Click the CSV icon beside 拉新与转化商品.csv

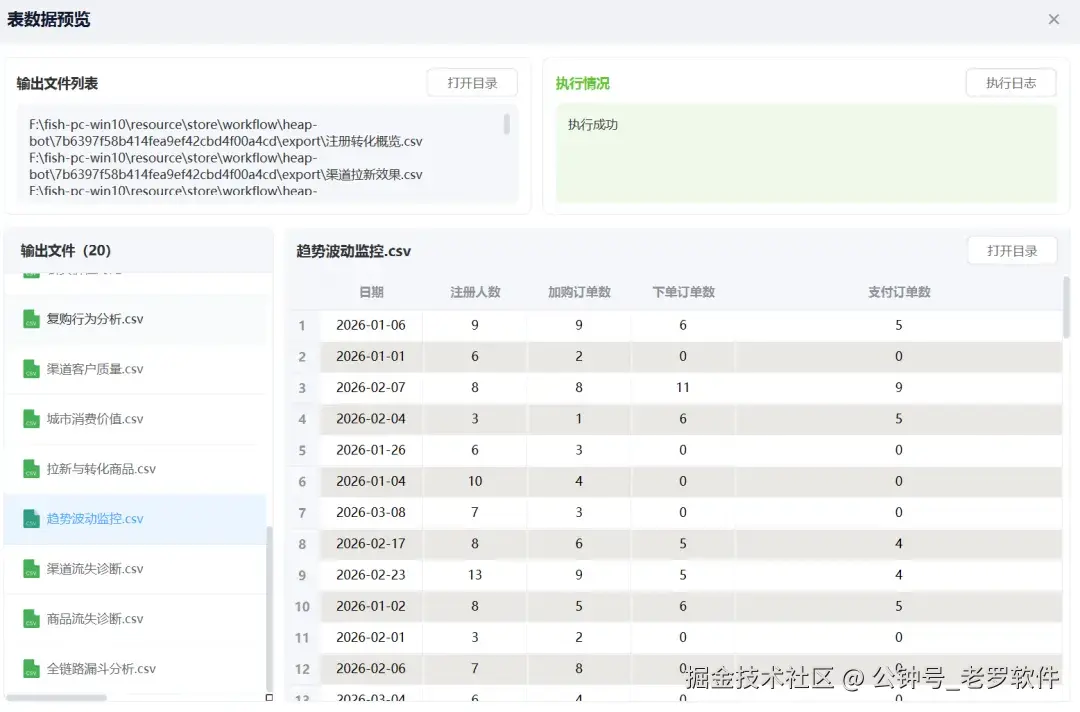31,469
